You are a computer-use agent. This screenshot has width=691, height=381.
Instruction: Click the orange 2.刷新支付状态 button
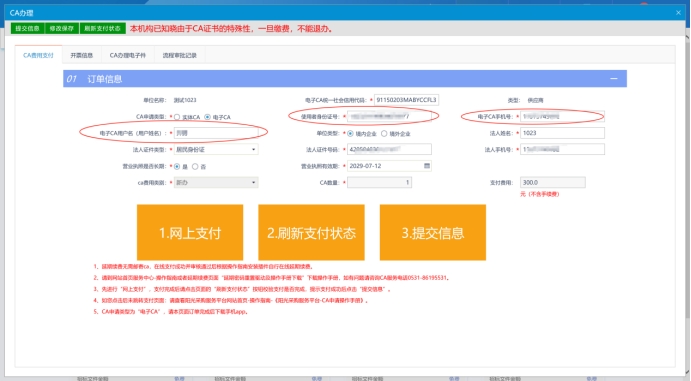[x=311, y=233]
